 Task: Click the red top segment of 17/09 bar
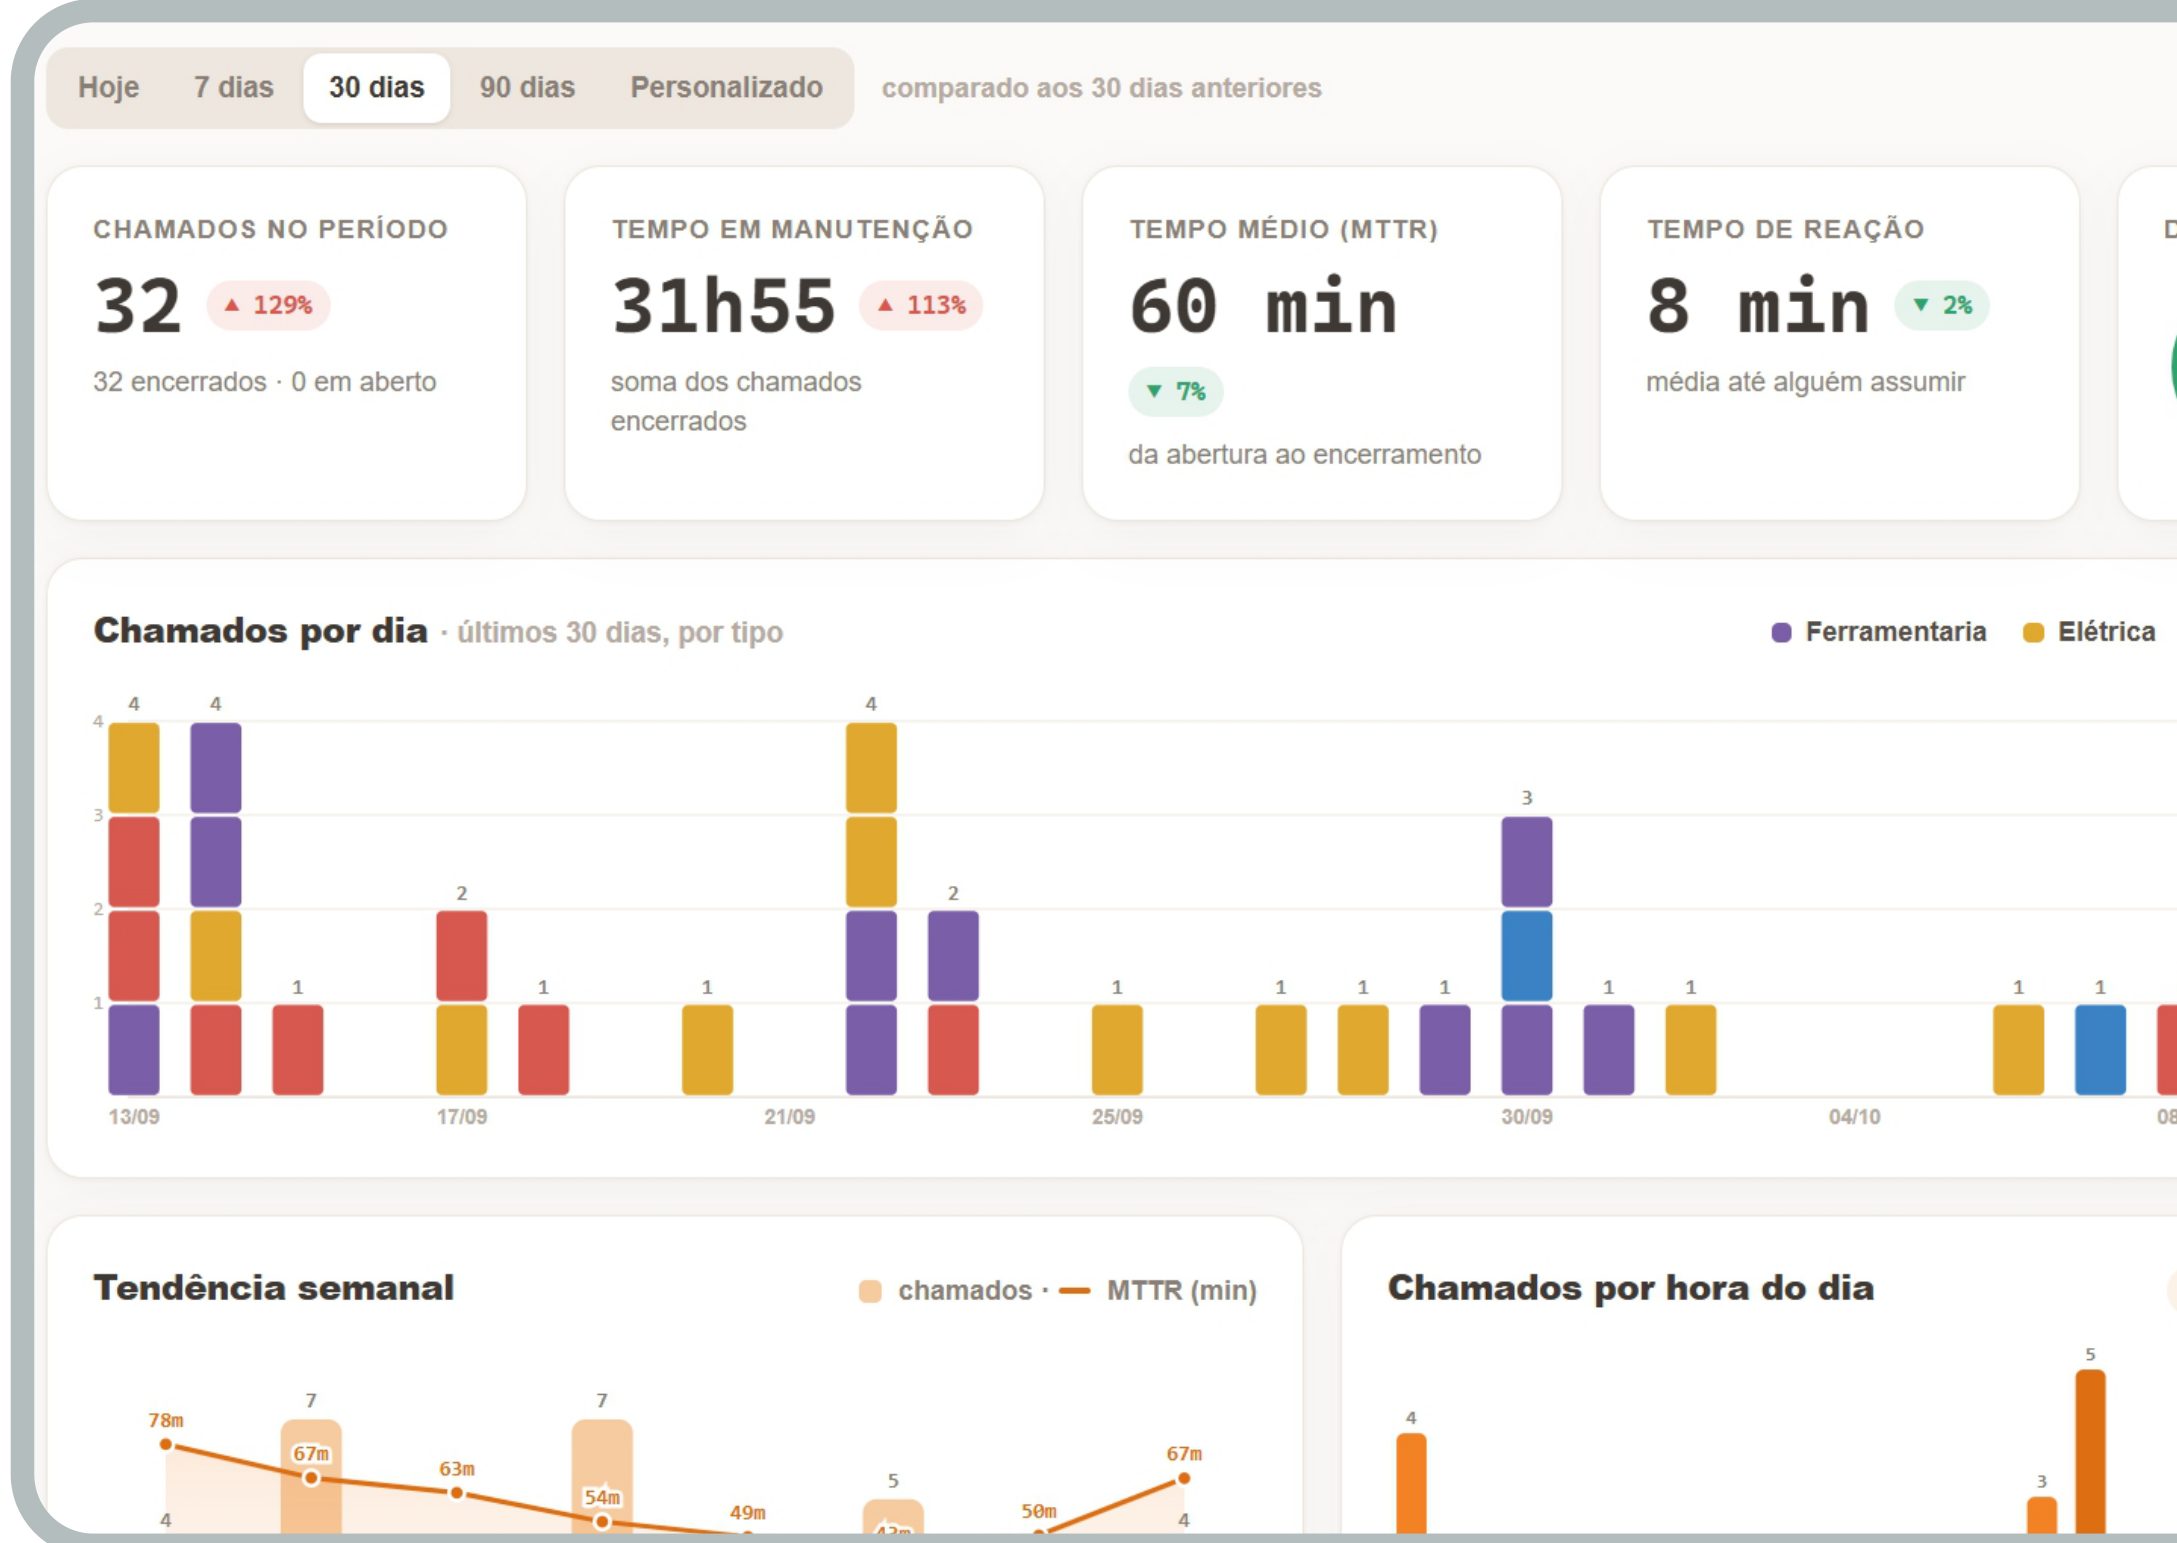click(x=462, y=956)
